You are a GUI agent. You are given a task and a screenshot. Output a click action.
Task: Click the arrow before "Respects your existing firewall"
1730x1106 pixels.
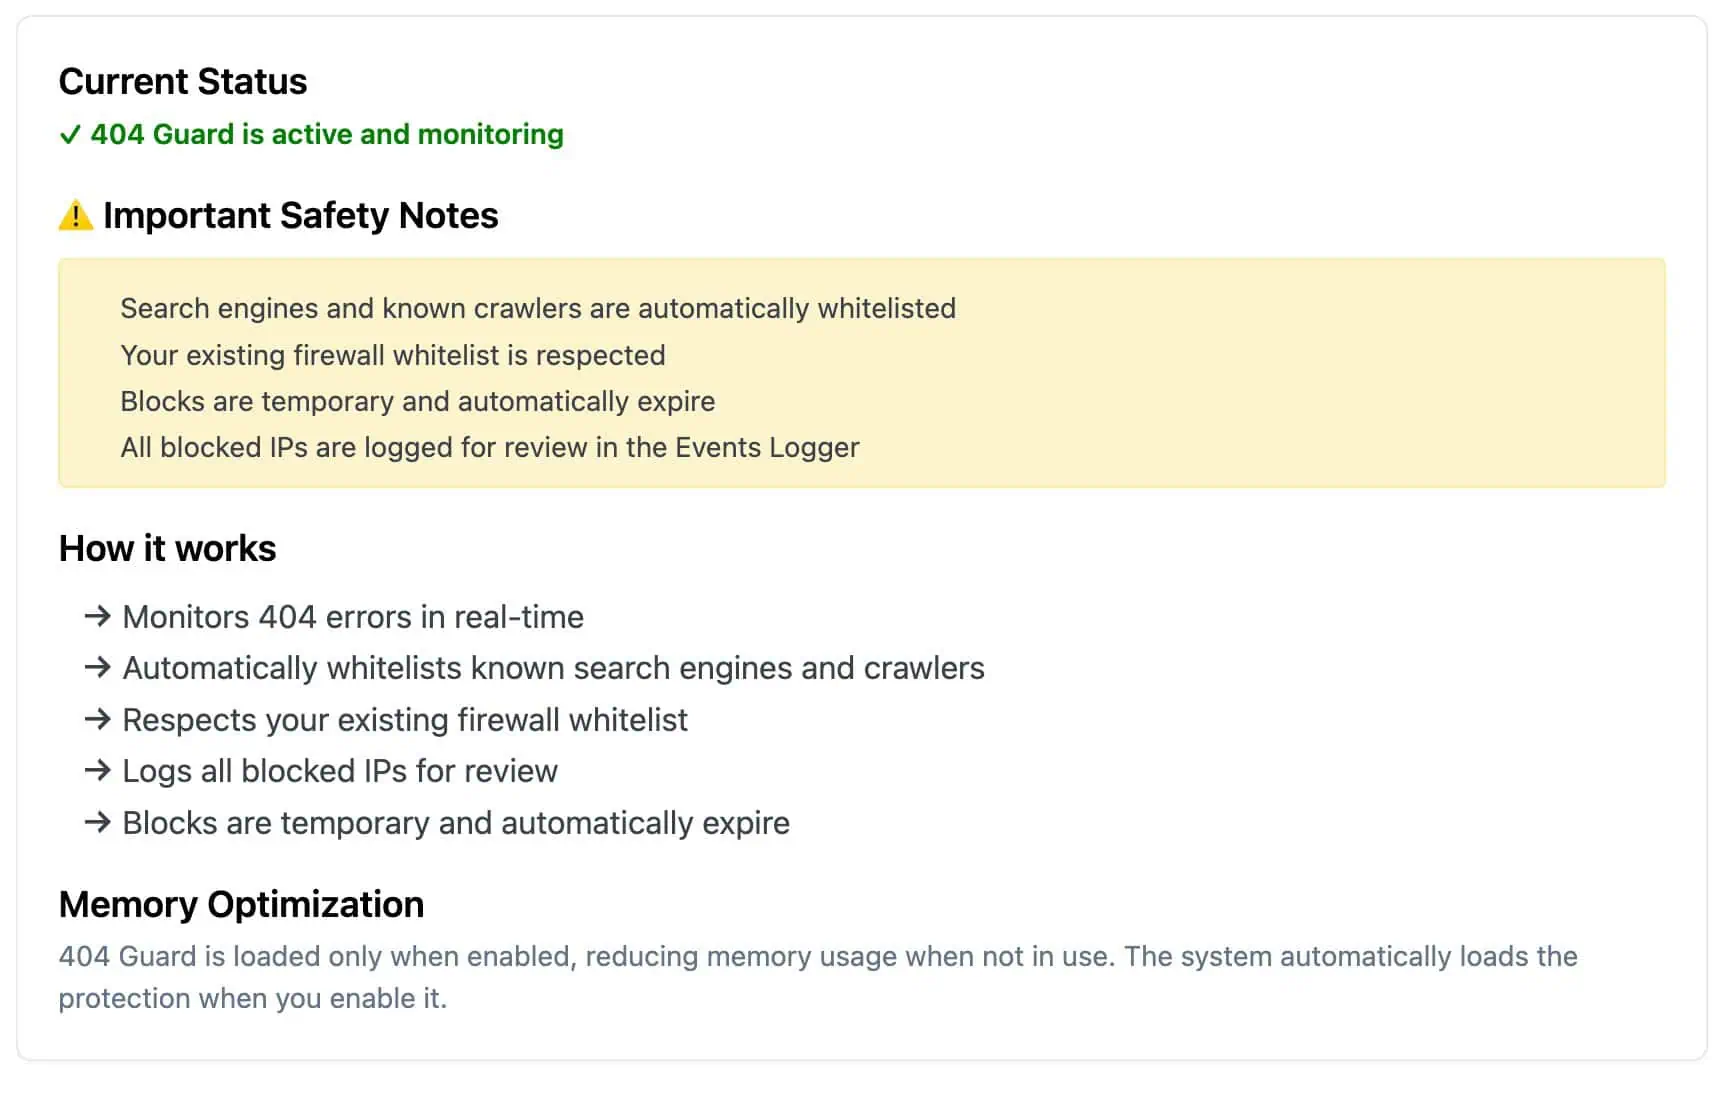pos(97,719)
